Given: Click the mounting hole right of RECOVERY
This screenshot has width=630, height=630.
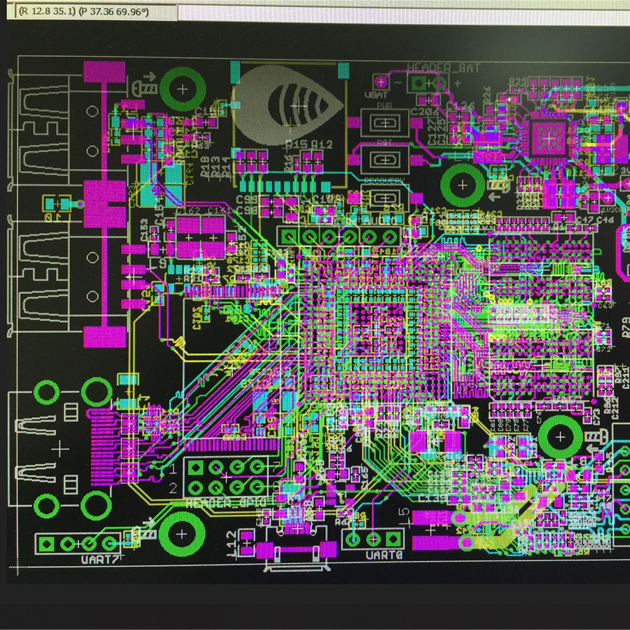Looking at the screenshot, I should [462, 184].
